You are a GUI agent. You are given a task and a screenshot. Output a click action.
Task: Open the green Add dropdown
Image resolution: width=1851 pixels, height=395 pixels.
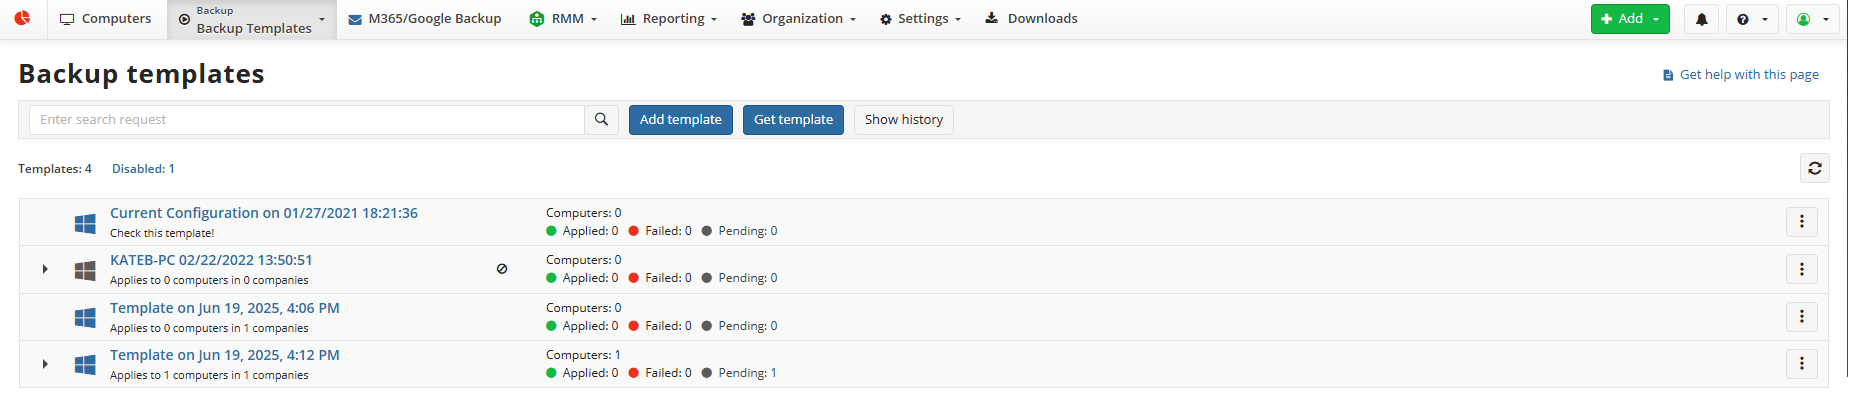click(1629, 19)
